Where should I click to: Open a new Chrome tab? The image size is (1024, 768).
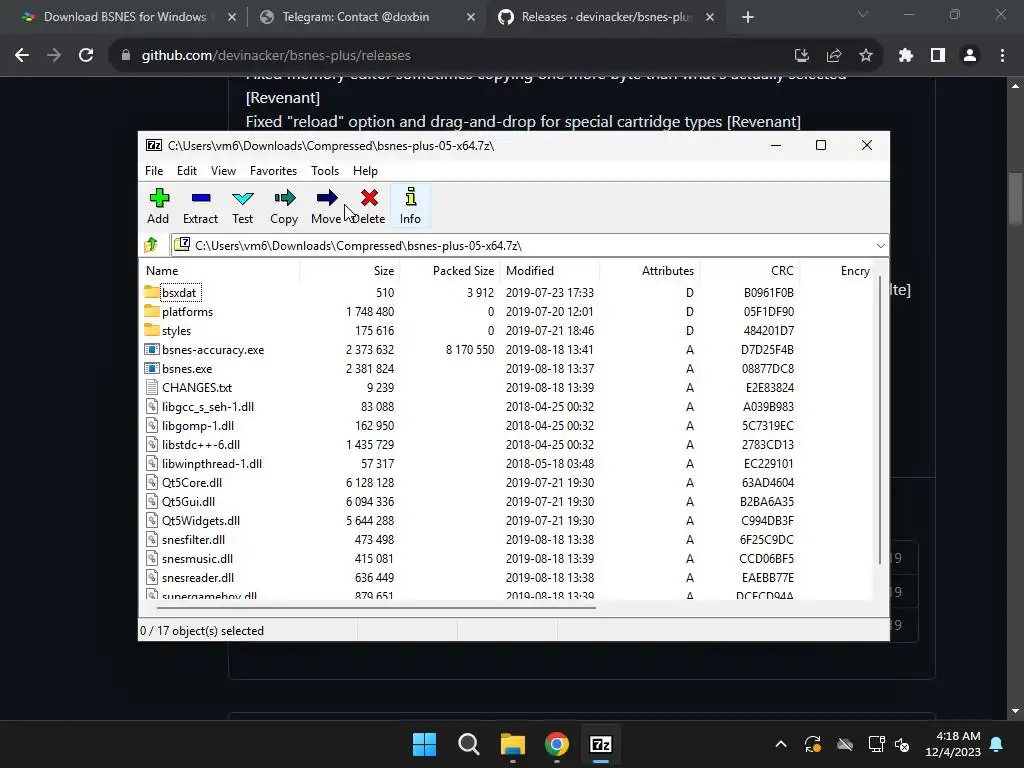748,18
